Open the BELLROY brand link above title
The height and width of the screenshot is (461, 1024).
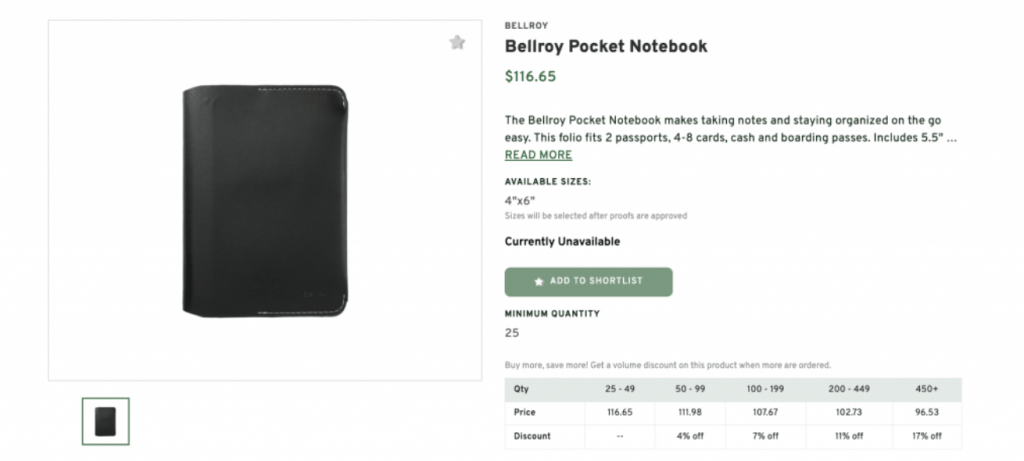[526, 25]
